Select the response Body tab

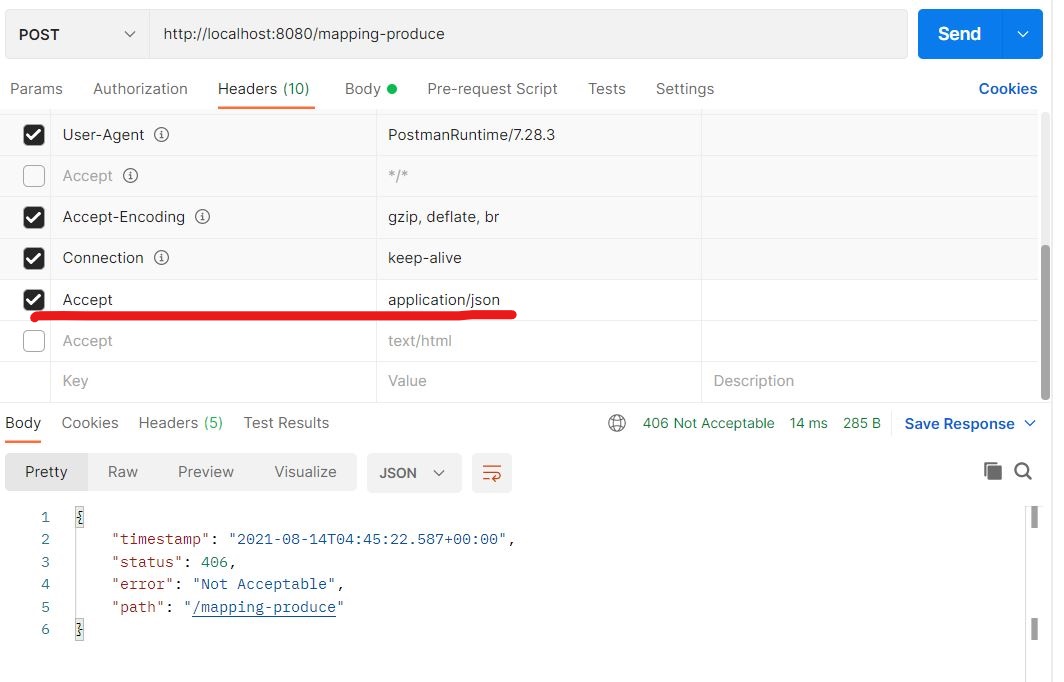(x=23, y=423)
